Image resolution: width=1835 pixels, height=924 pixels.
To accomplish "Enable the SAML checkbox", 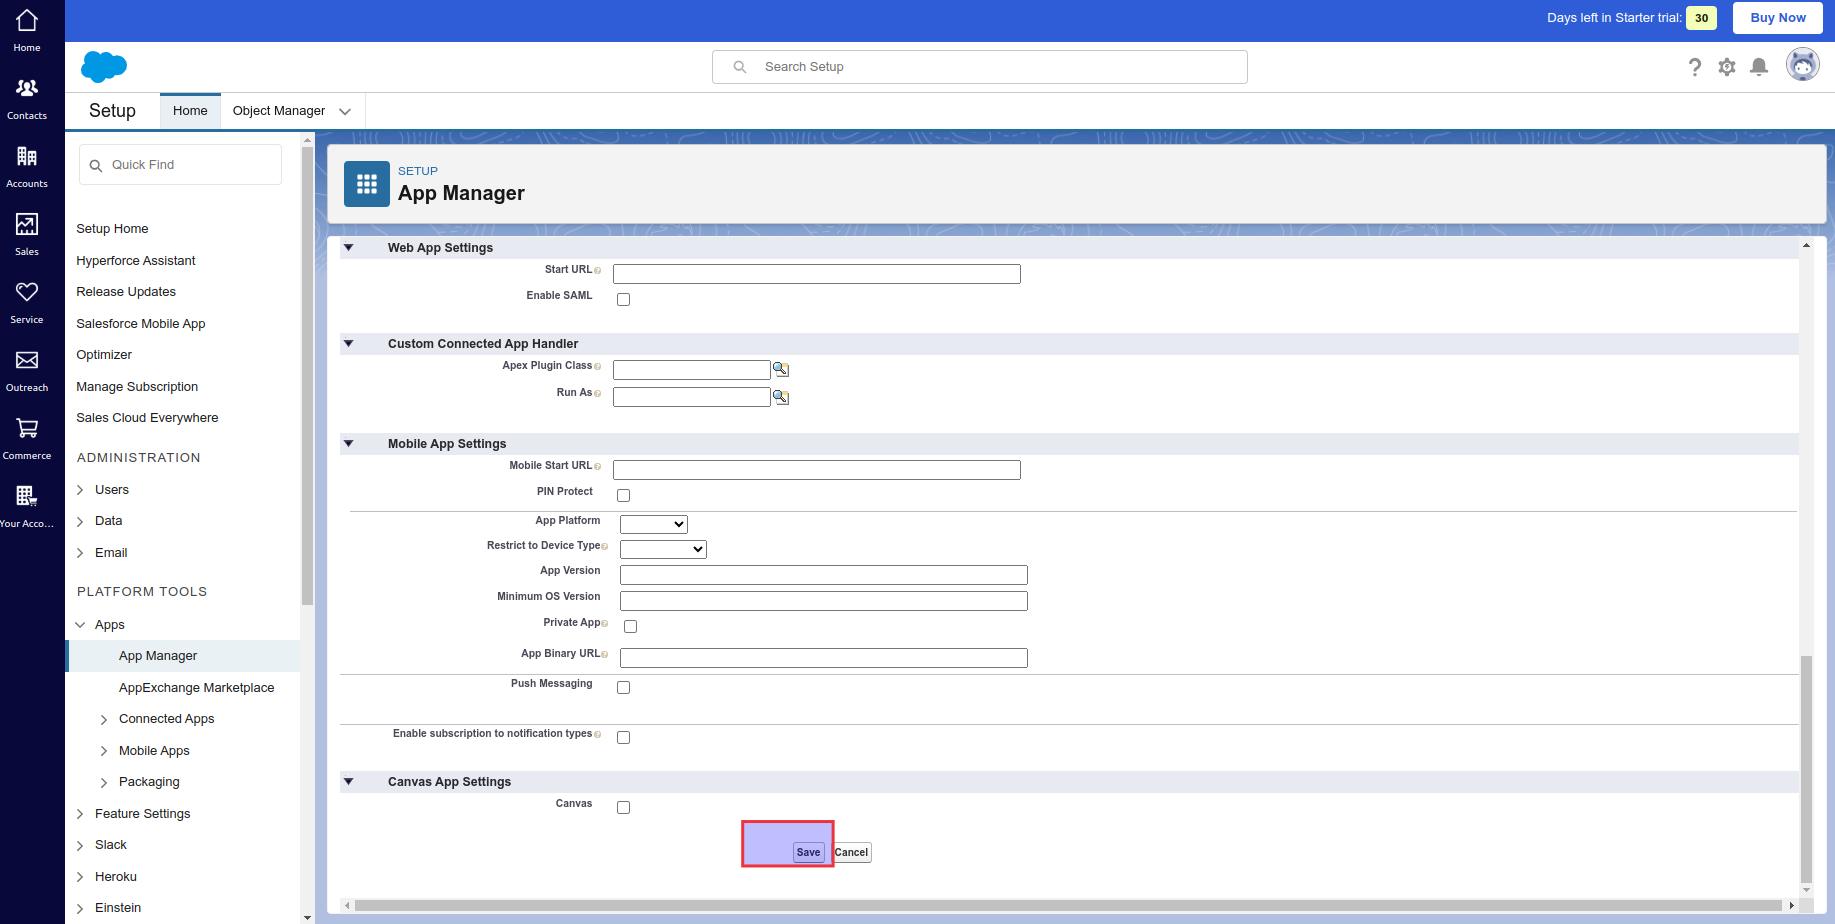I will coord(623,299).
